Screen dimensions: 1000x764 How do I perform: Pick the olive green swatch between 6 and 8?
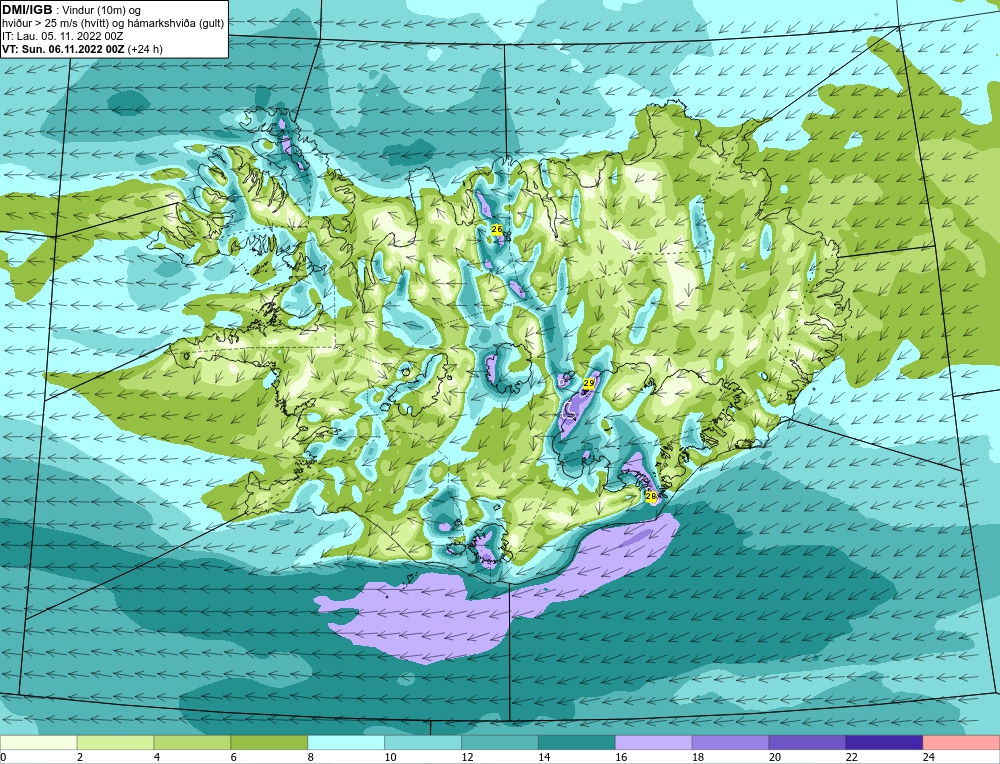pyautogui.click(x=269, y=743)
